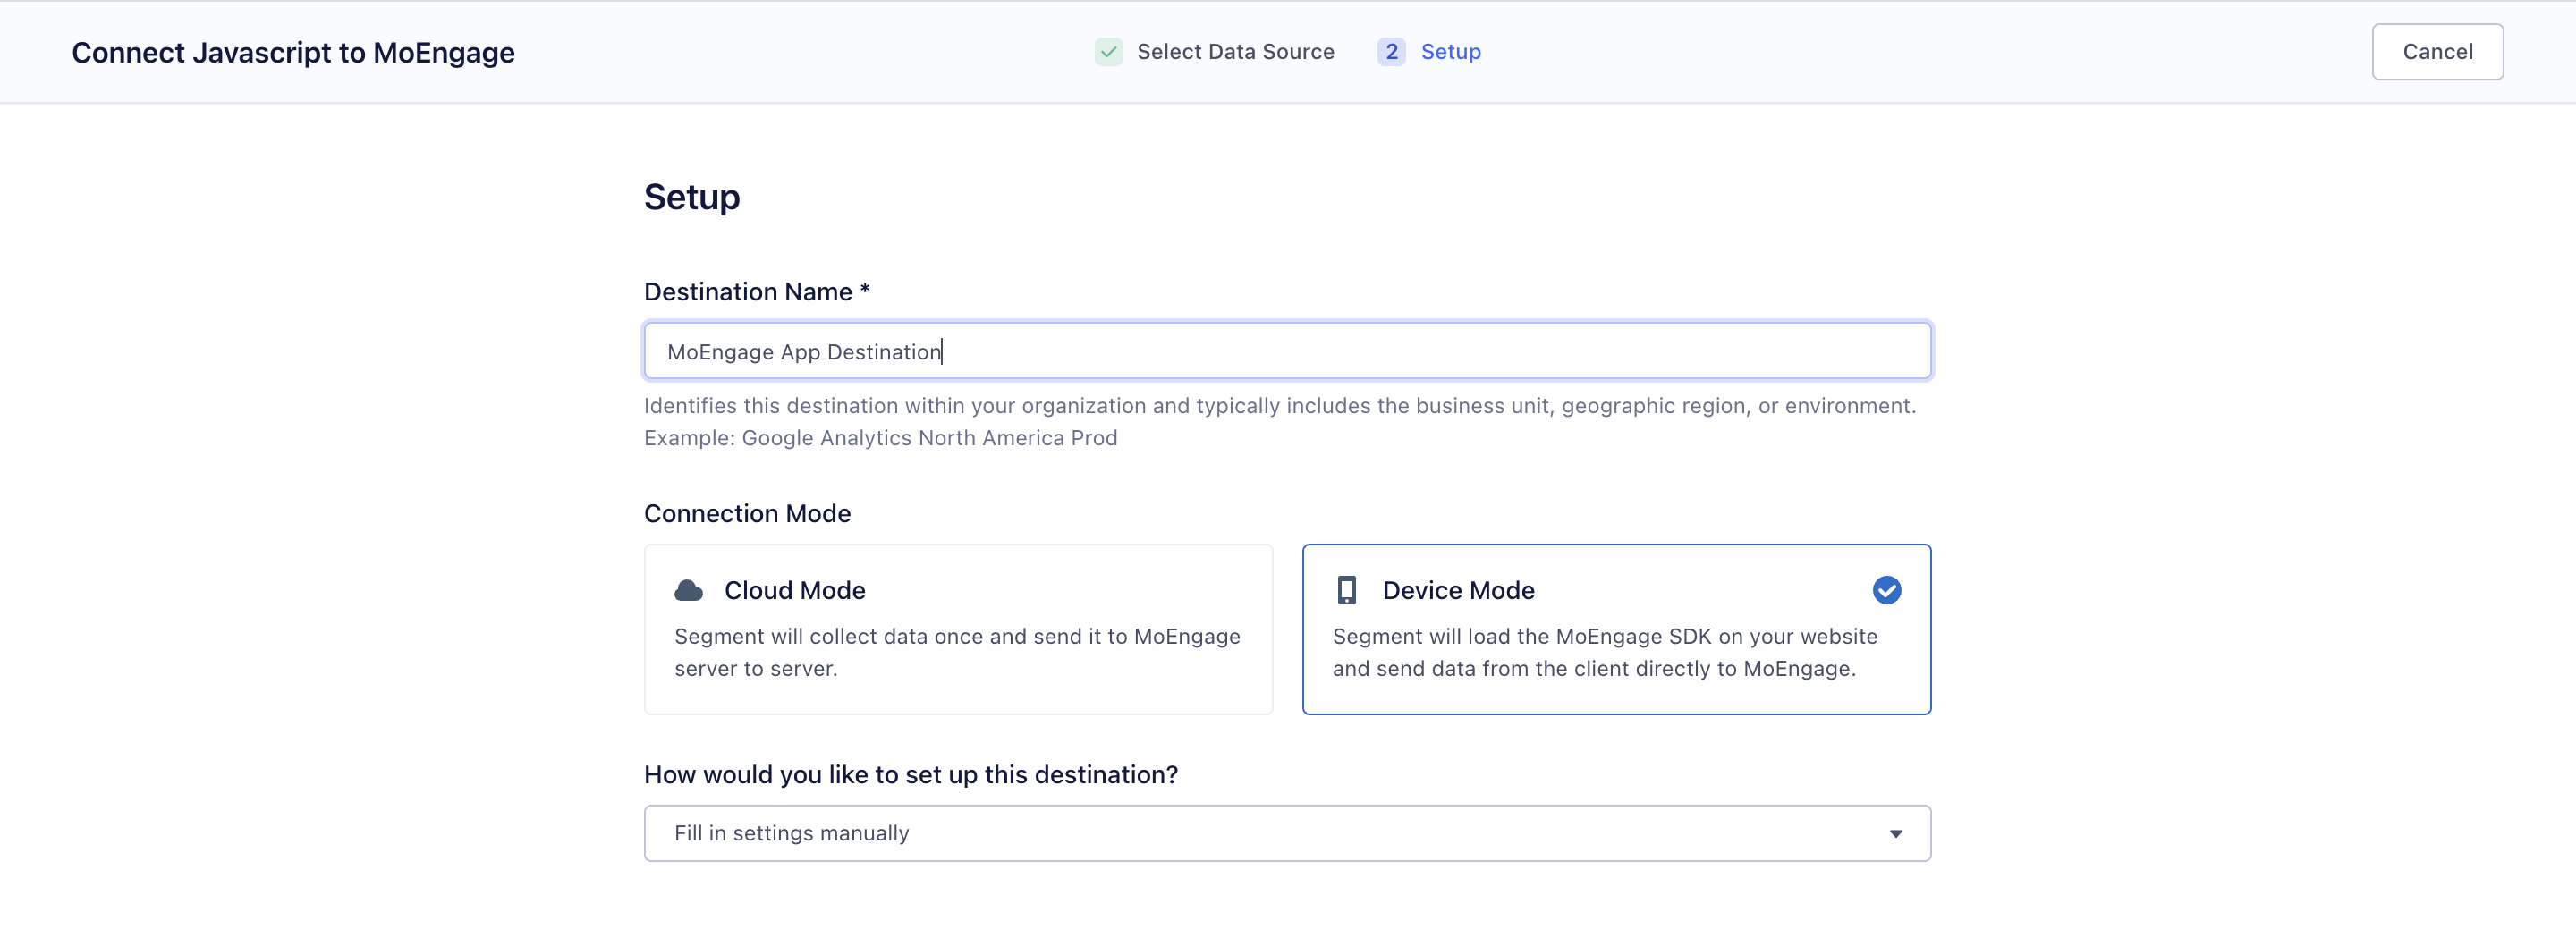Select the Cloud Mode title

(794, 591)
